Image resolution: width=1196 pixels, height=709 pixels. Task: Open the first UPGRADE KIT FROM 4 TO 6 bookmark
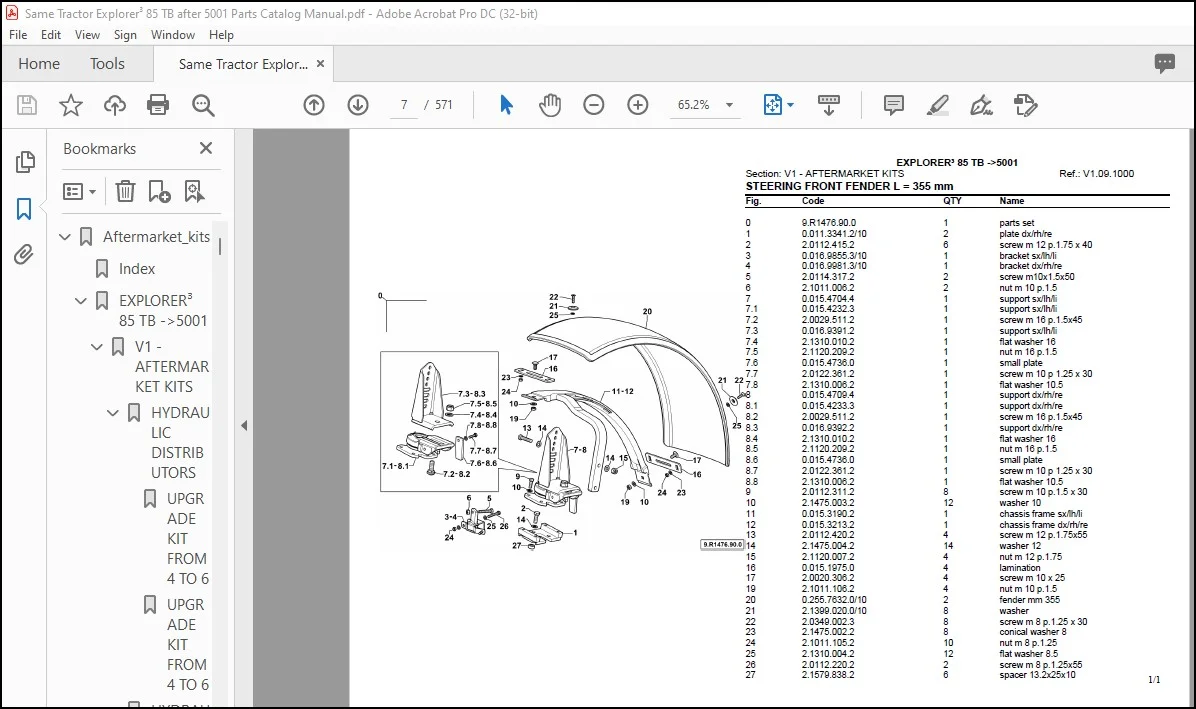(187, 538)
